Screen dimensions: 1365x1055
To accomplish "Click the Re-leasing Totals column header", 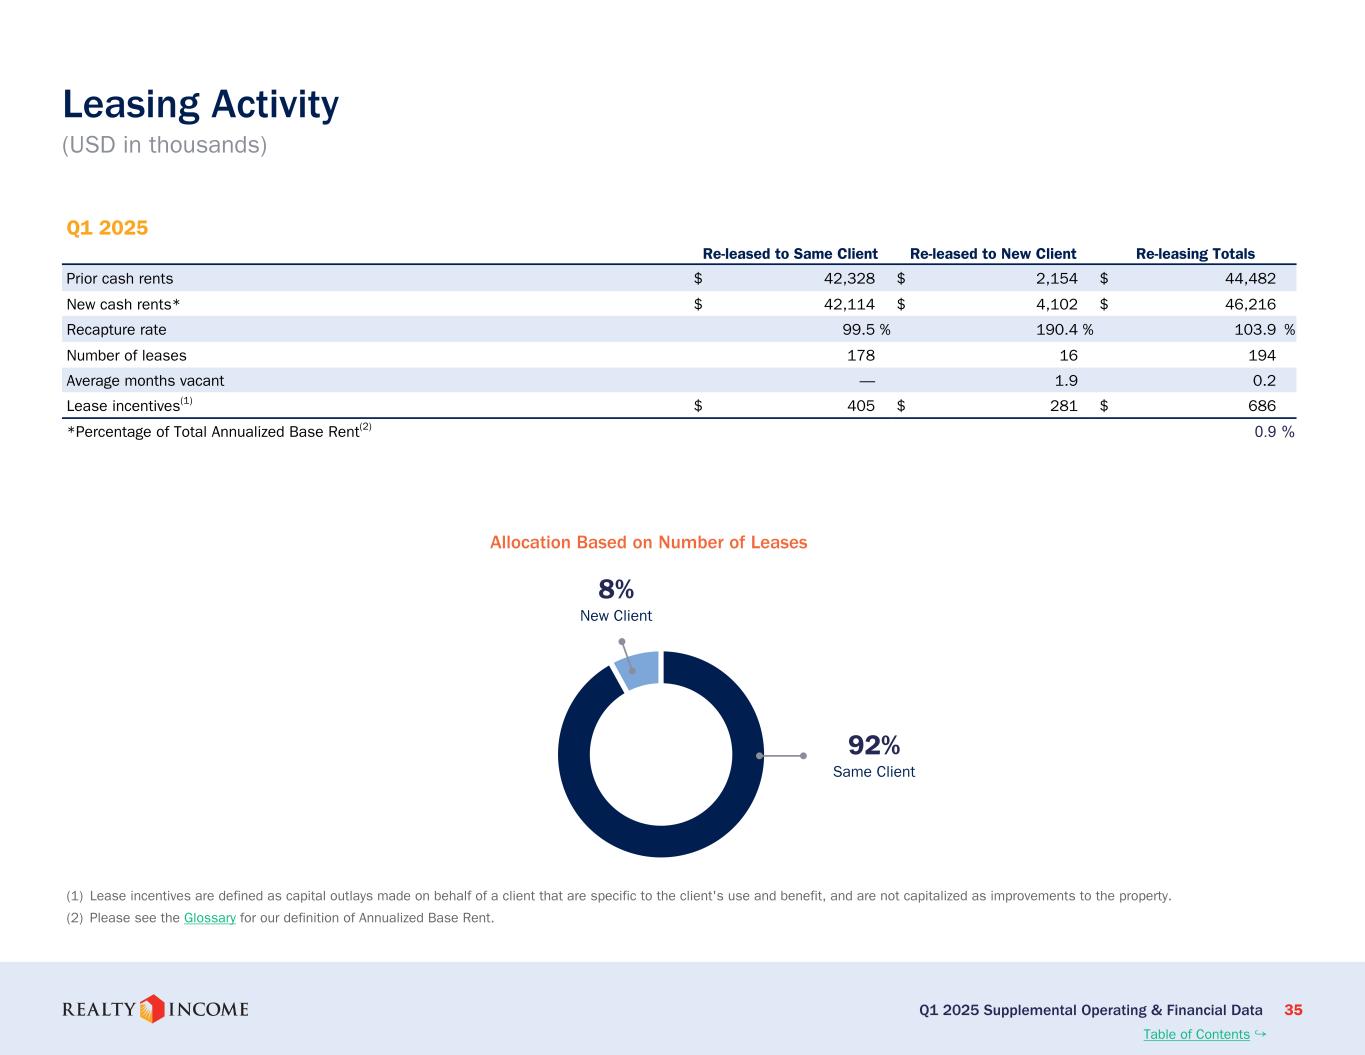I will [x=1195, y=254].
